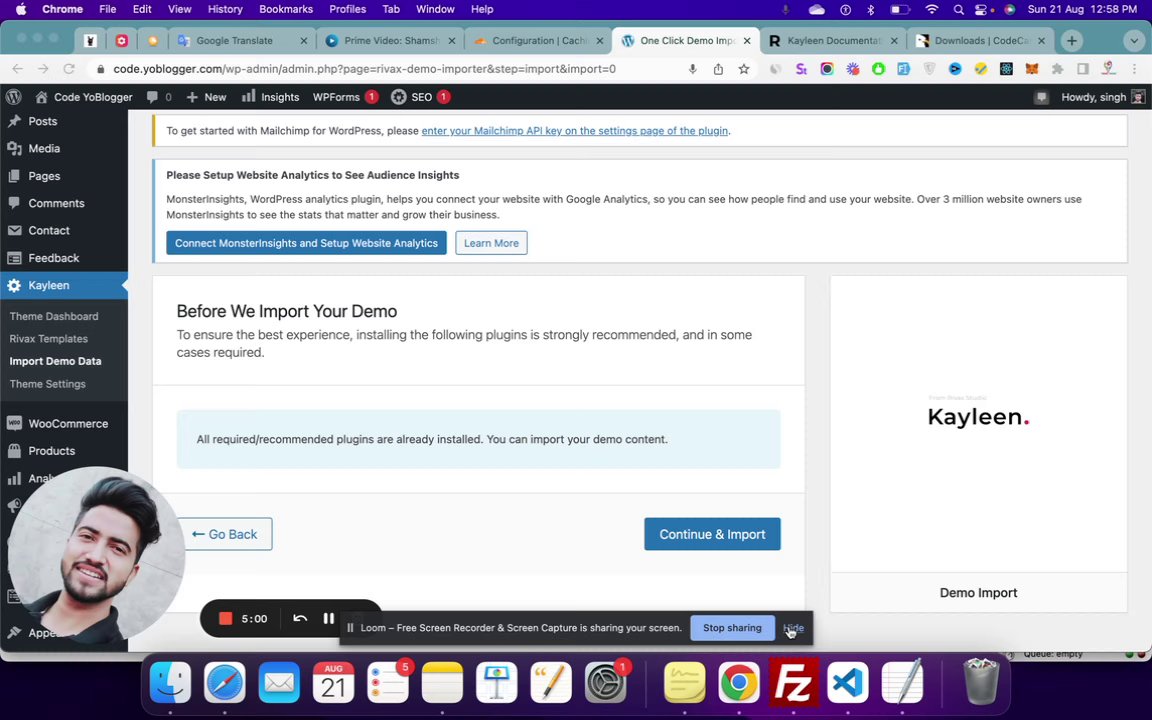Open Safari from the Dock

coord(225,683)
